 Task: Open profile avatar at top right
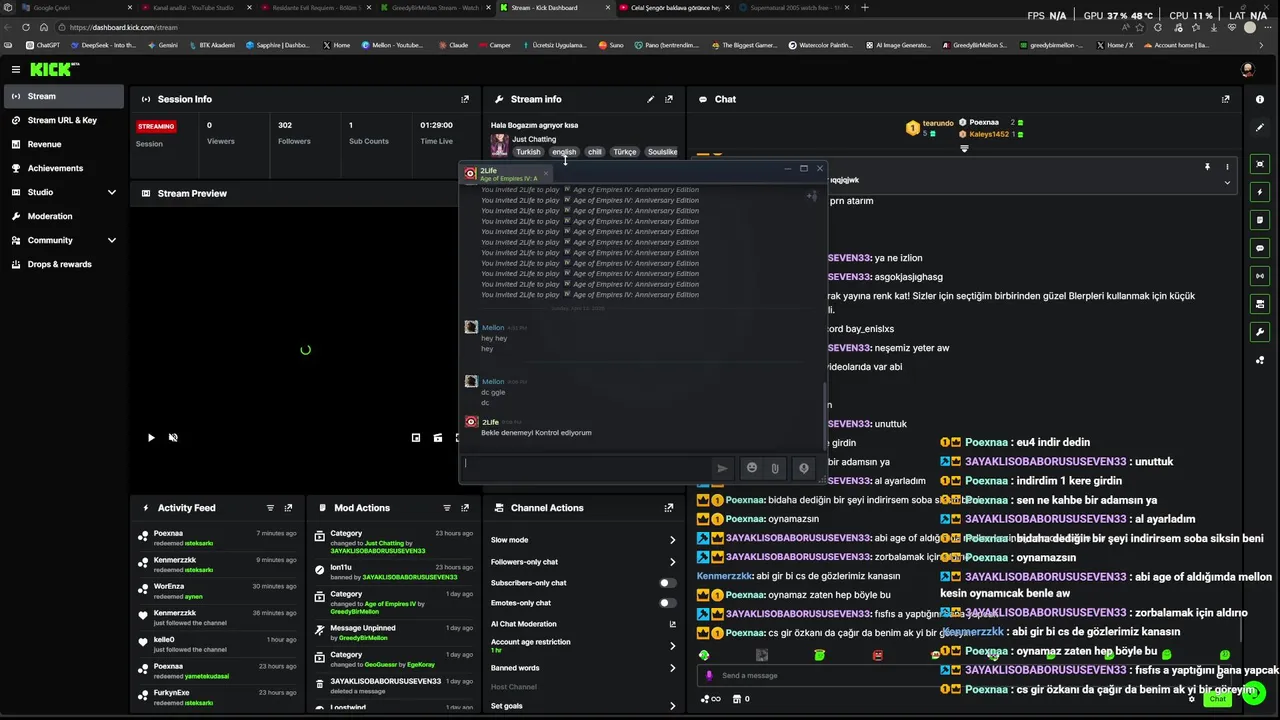[1247, 69]
